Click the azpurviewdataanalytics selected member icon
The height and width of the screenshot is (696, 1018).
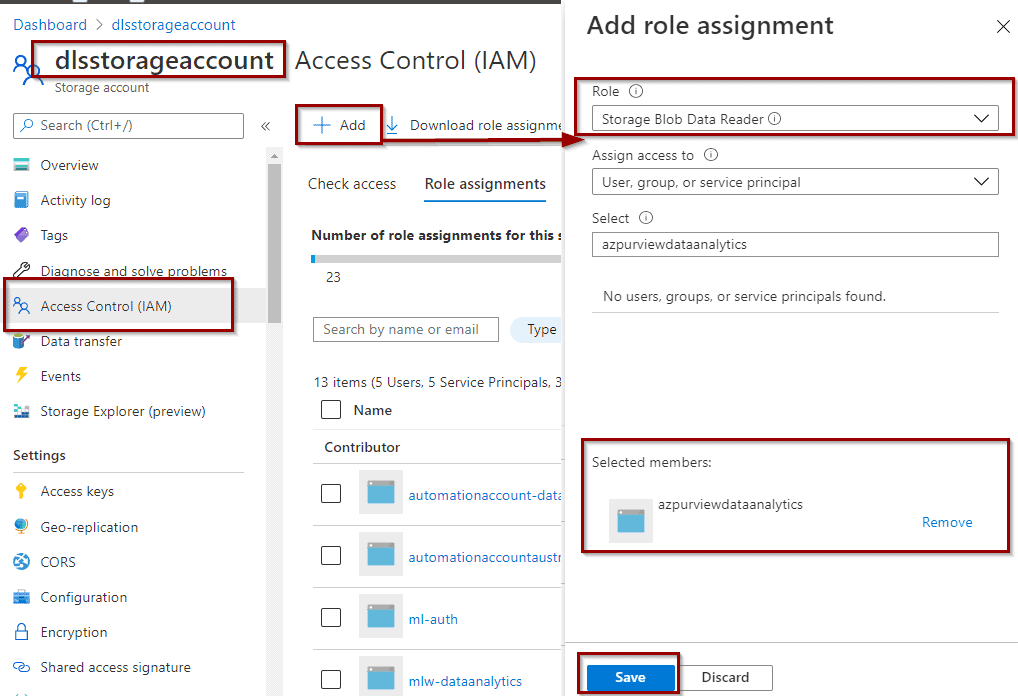click(630, 521)
